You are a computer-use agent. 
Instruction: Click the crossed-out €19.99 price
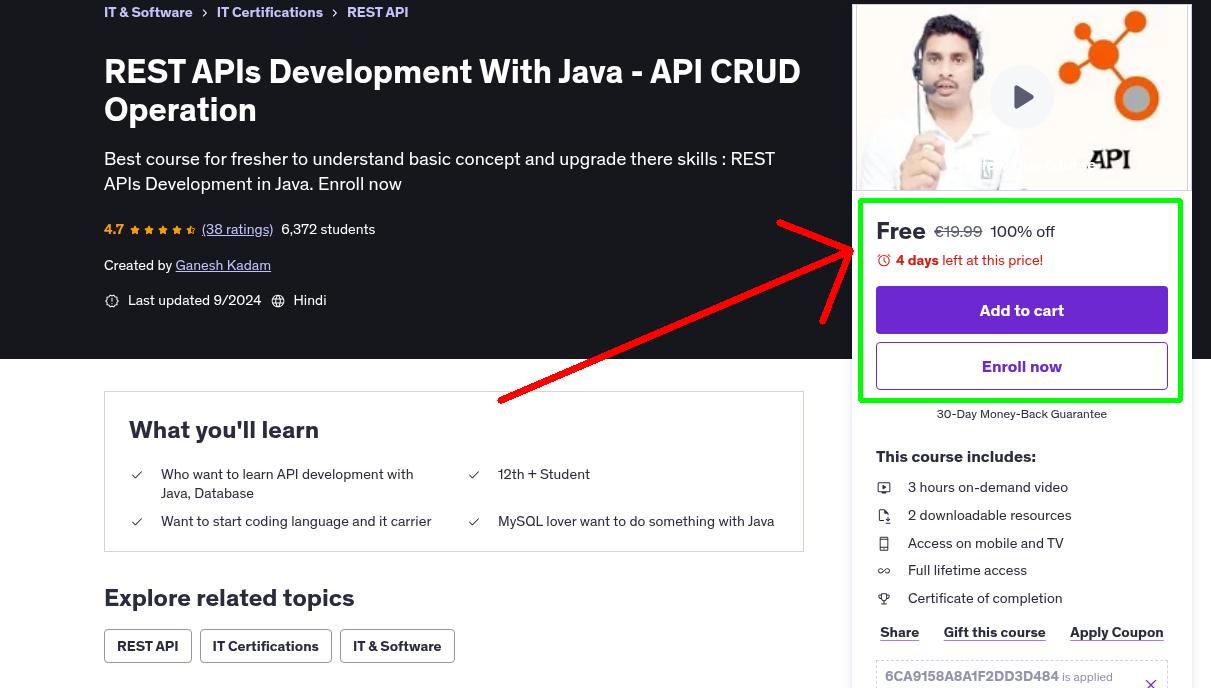[958, 231]
